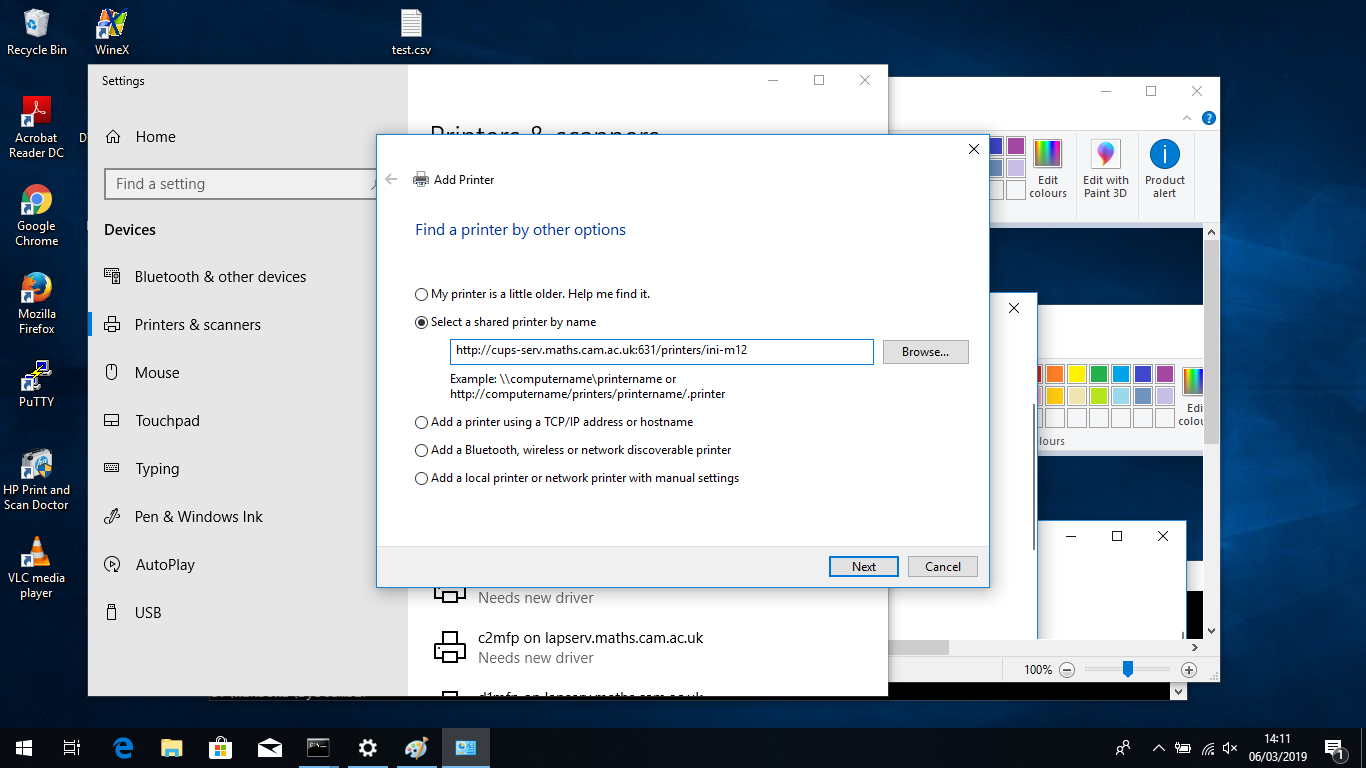Select Add a Bluetooth, wireless printer option
The width and height of the screenshot is (1366, 768).
(421, 451)
